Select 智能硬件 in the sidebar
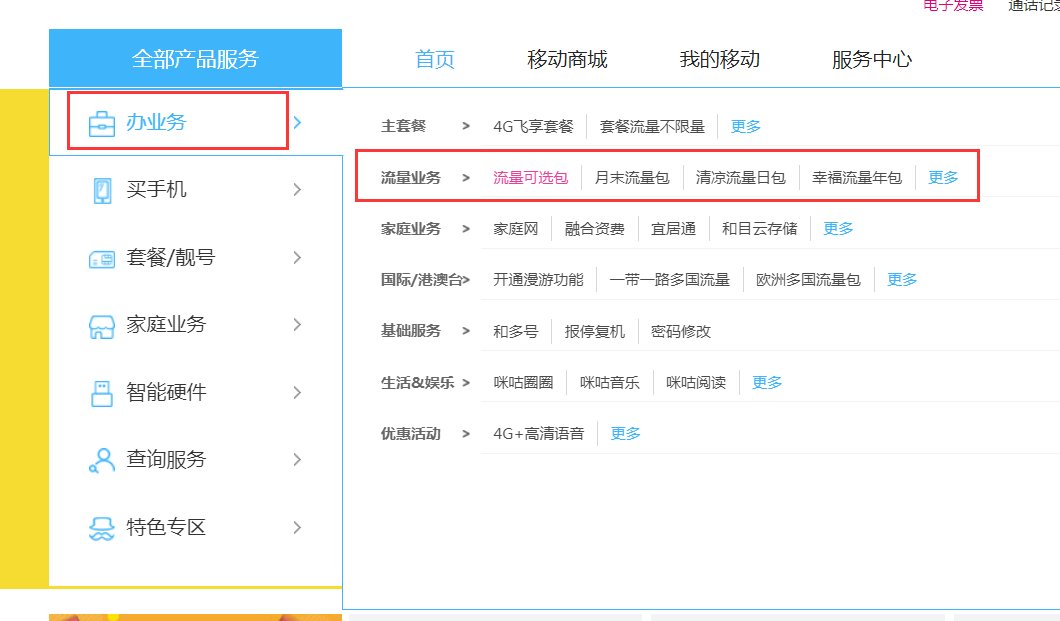1060x621 pixels. pyautogui.click(x=166, y=392)
